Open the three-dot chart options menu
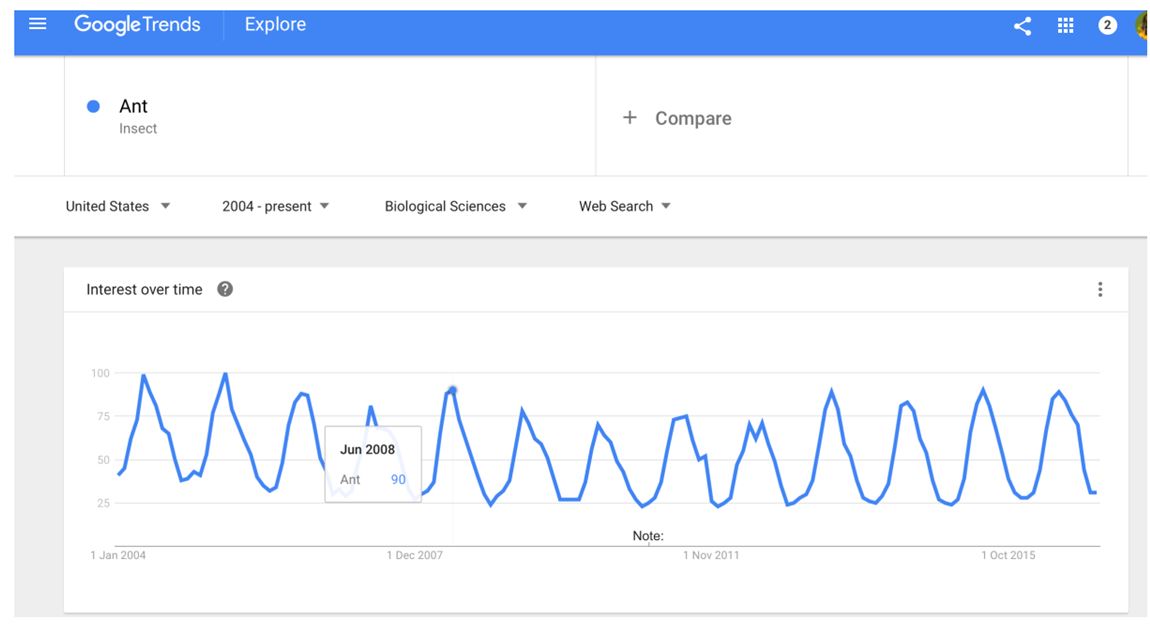Viewport: 1150px width, 627px height. tap(1099, 290)
